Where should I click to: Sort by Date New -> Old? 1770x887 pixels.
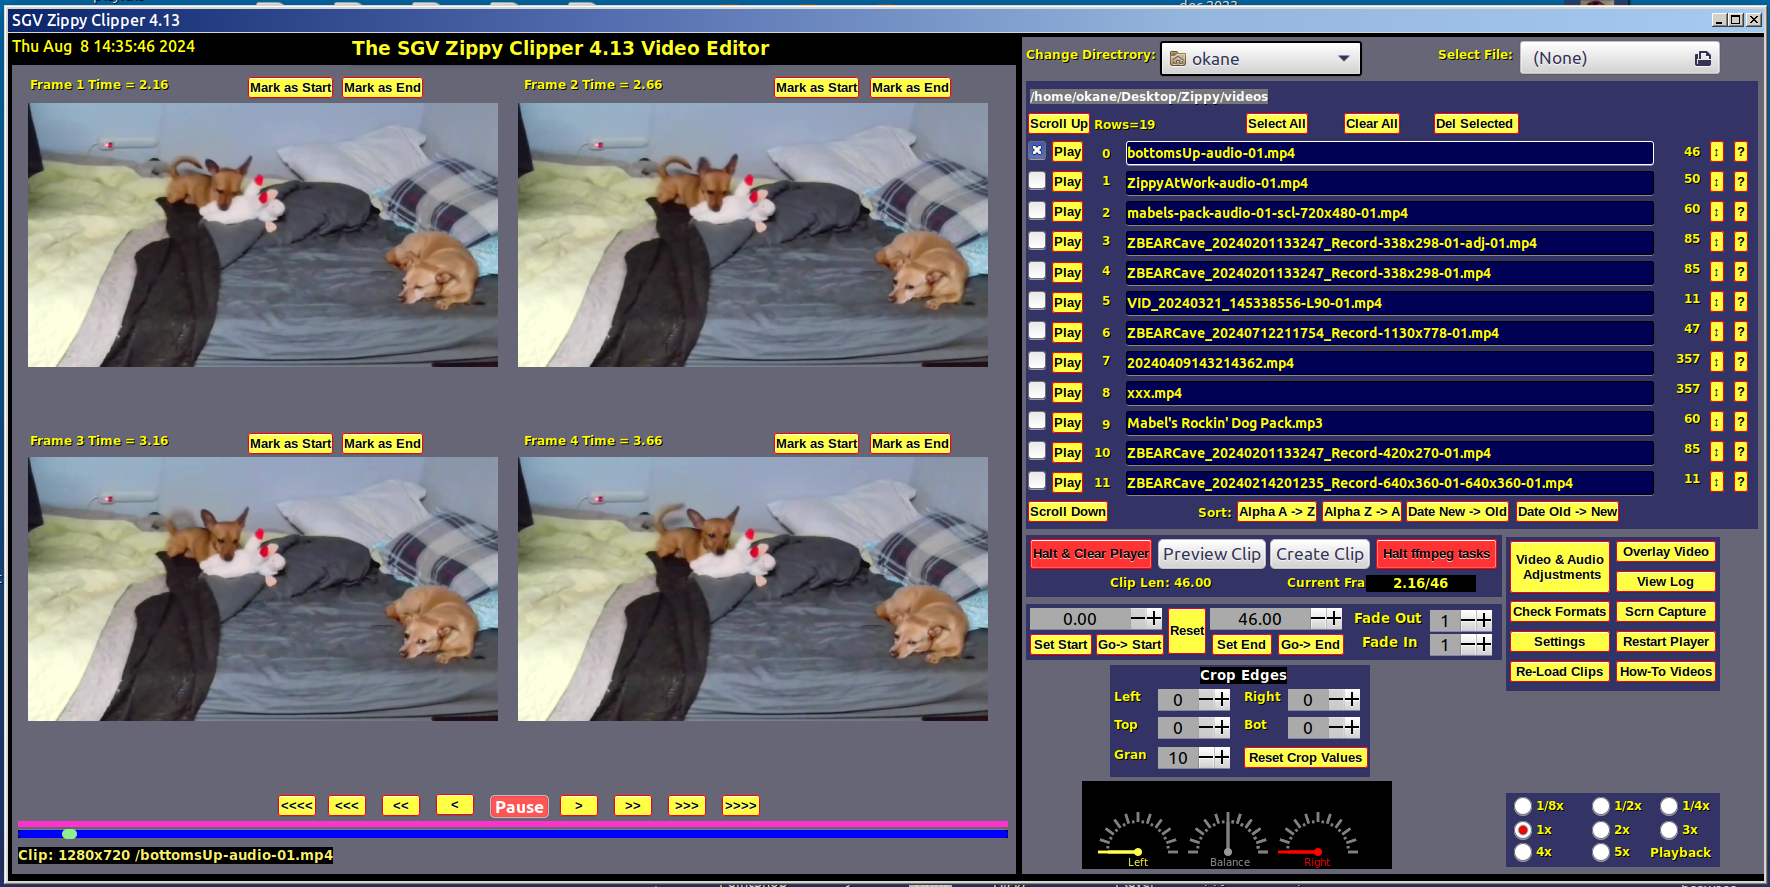(1457, 512)
